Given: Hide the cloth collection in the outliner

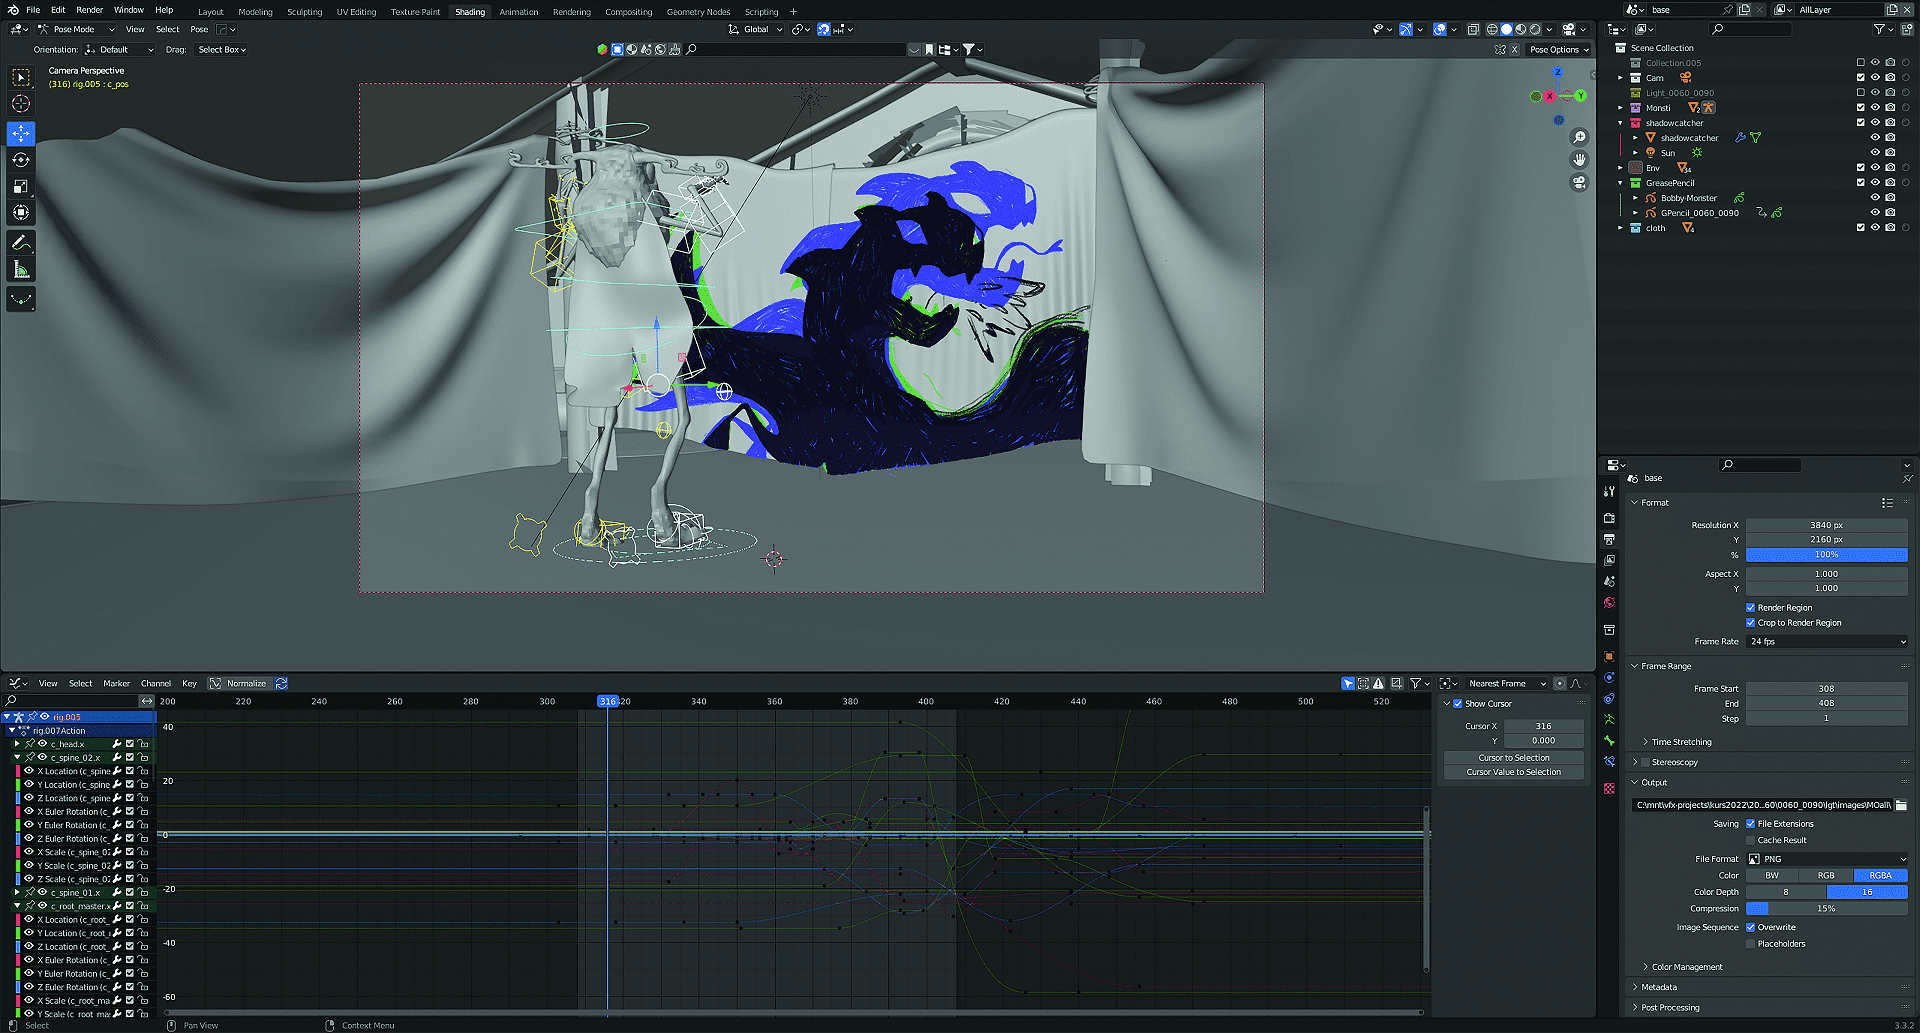Looking at the screenshot, I should [1875, 227].
